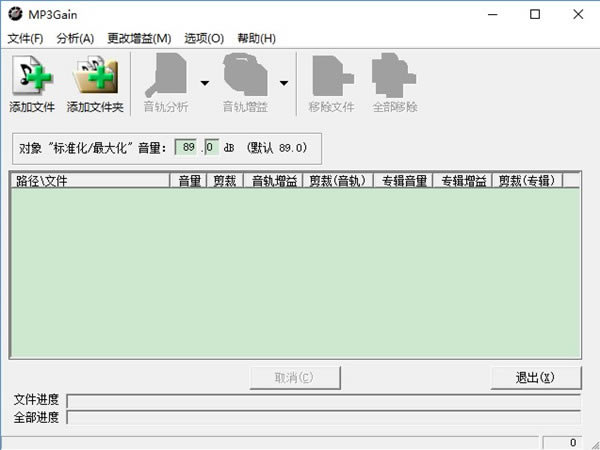Click the 添加文件夹 add folder icon
Screen dimensions: 600x450
[95, 75]
